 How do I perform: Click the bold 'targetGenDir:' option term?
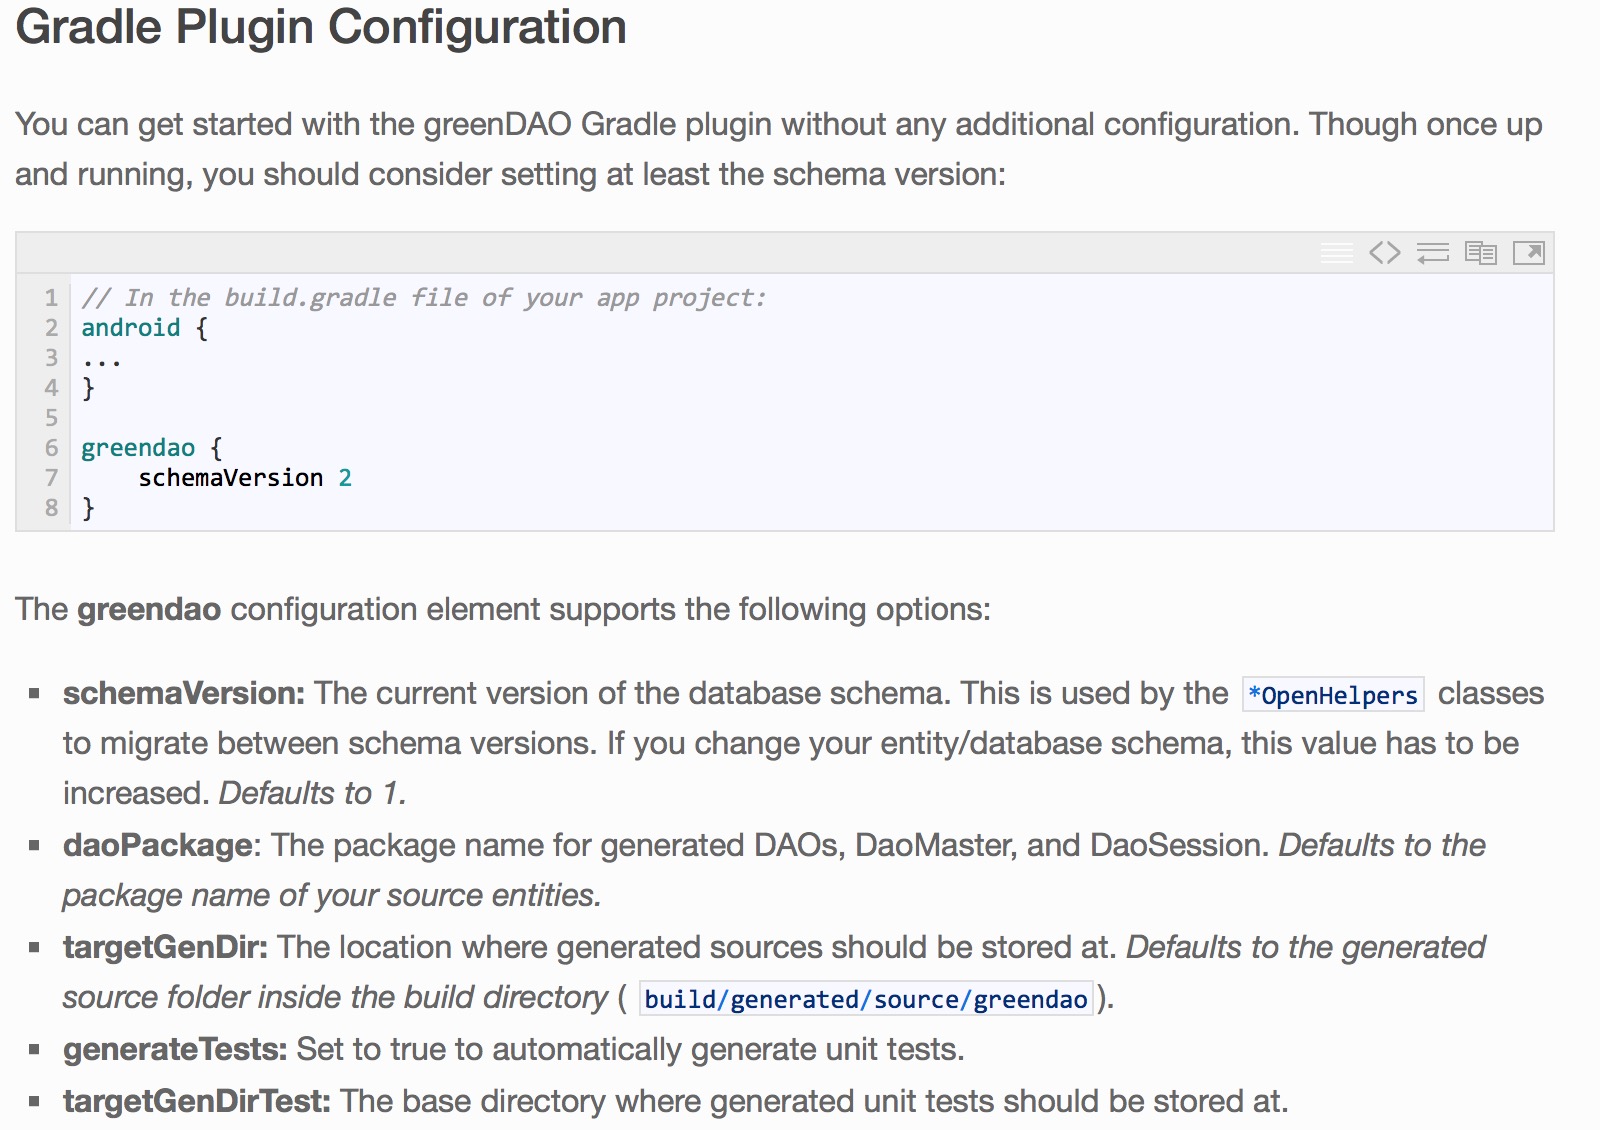166,948
